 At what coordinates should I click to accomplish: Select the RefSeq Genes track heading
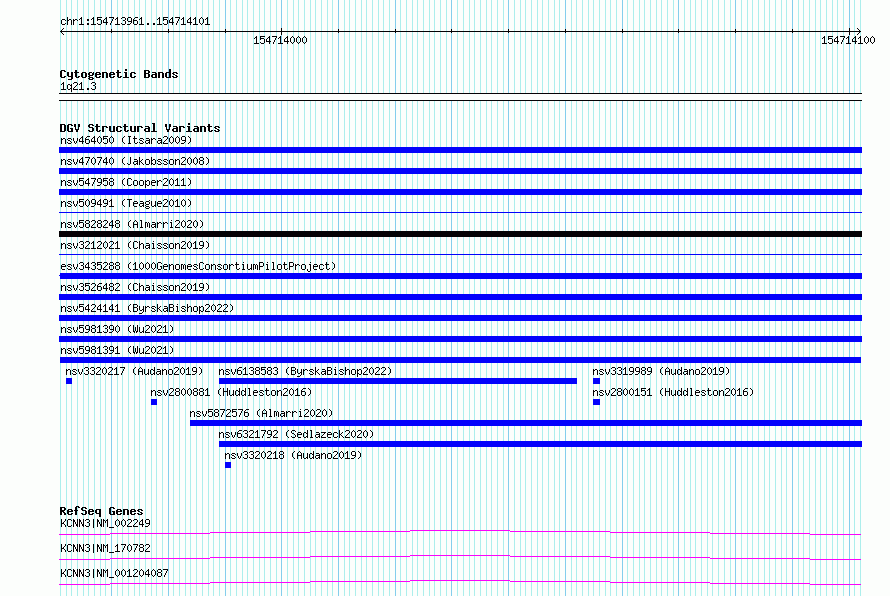(x=101, y=511)
